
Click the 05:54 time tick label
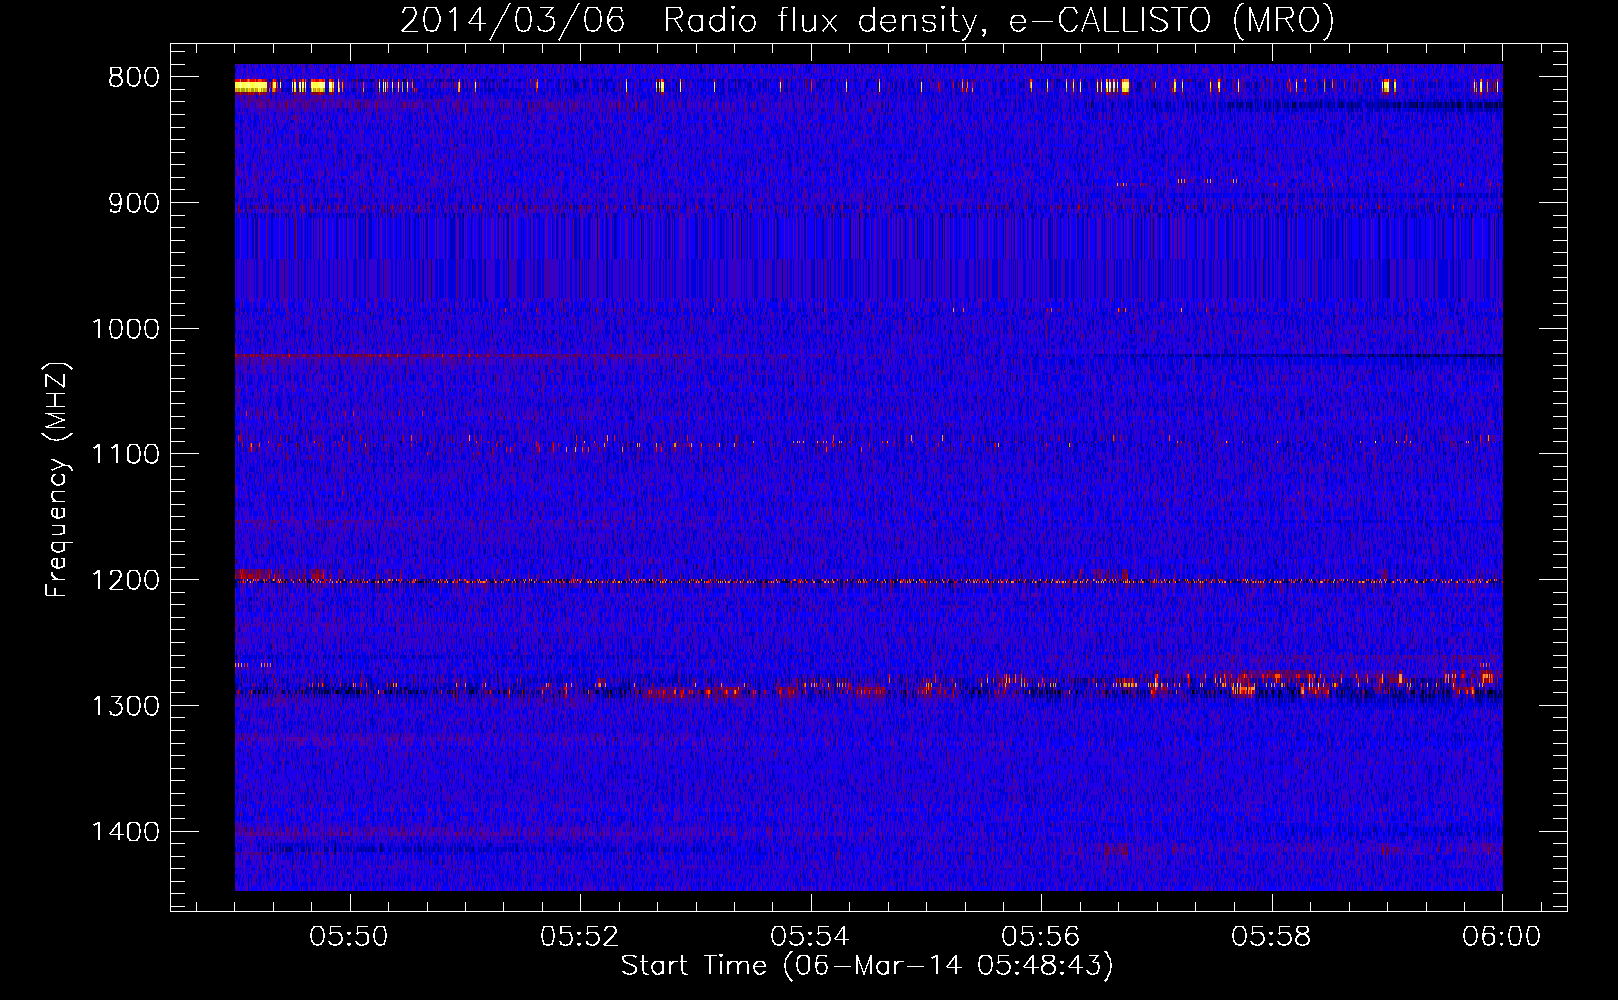click(x=810, y=937)
